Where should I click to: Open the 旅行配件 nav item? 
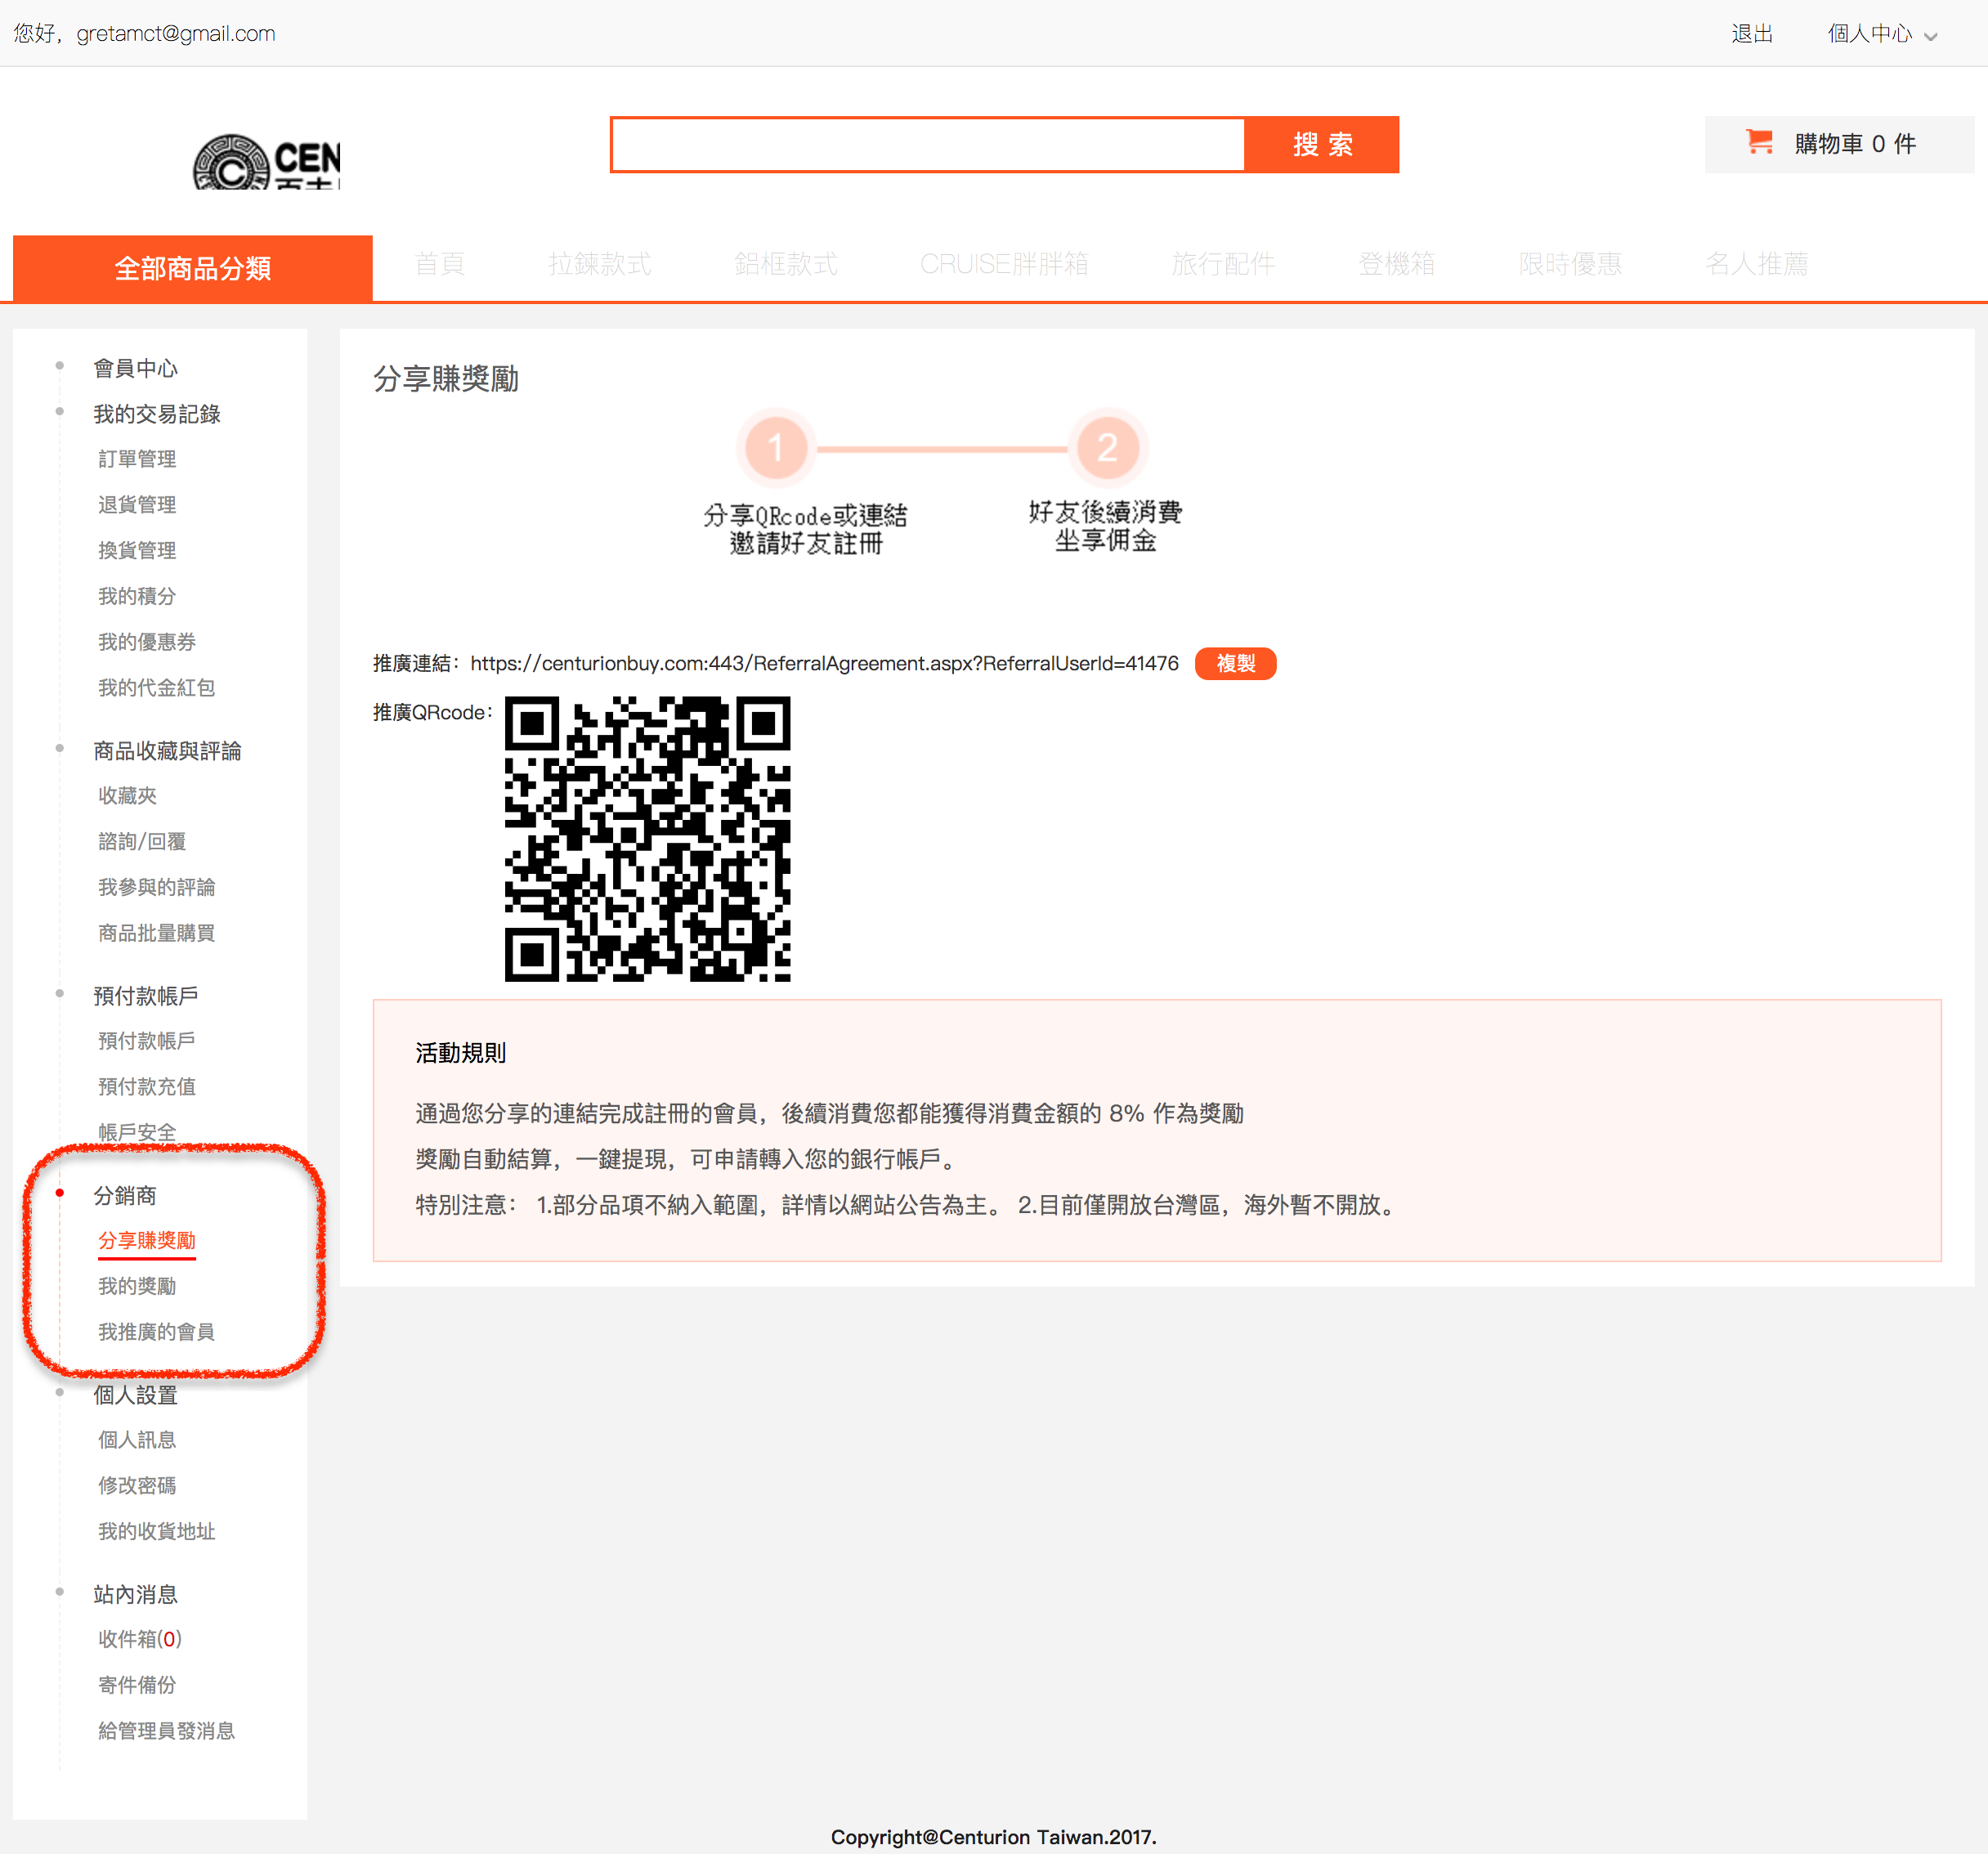pyautogui.click(x=1223, y=264)
